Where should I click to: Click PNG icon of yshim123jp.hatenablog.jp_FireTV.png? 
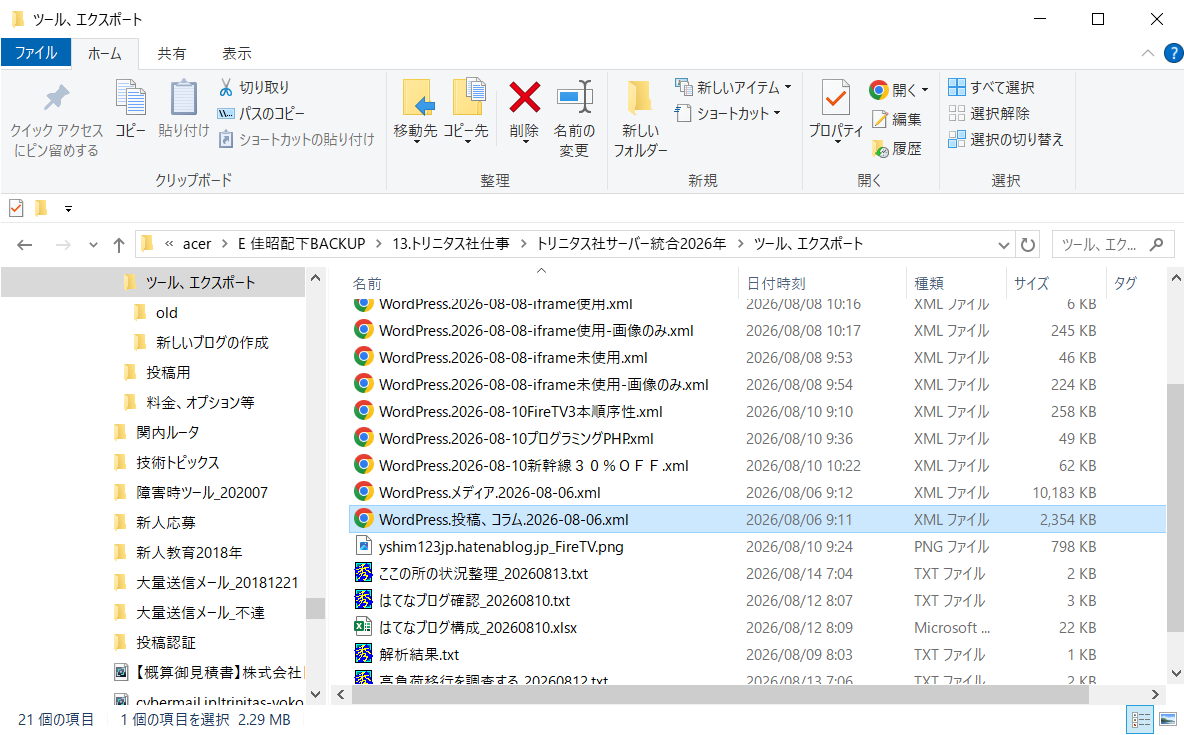pos(364,545)
